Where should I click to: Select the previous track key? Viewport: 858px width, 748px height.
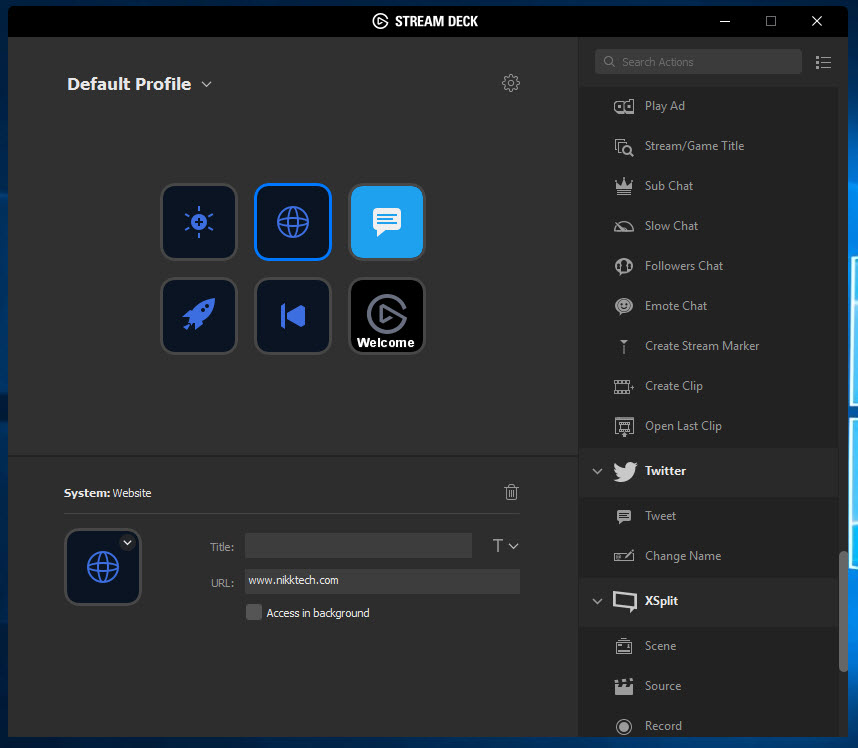293,316
